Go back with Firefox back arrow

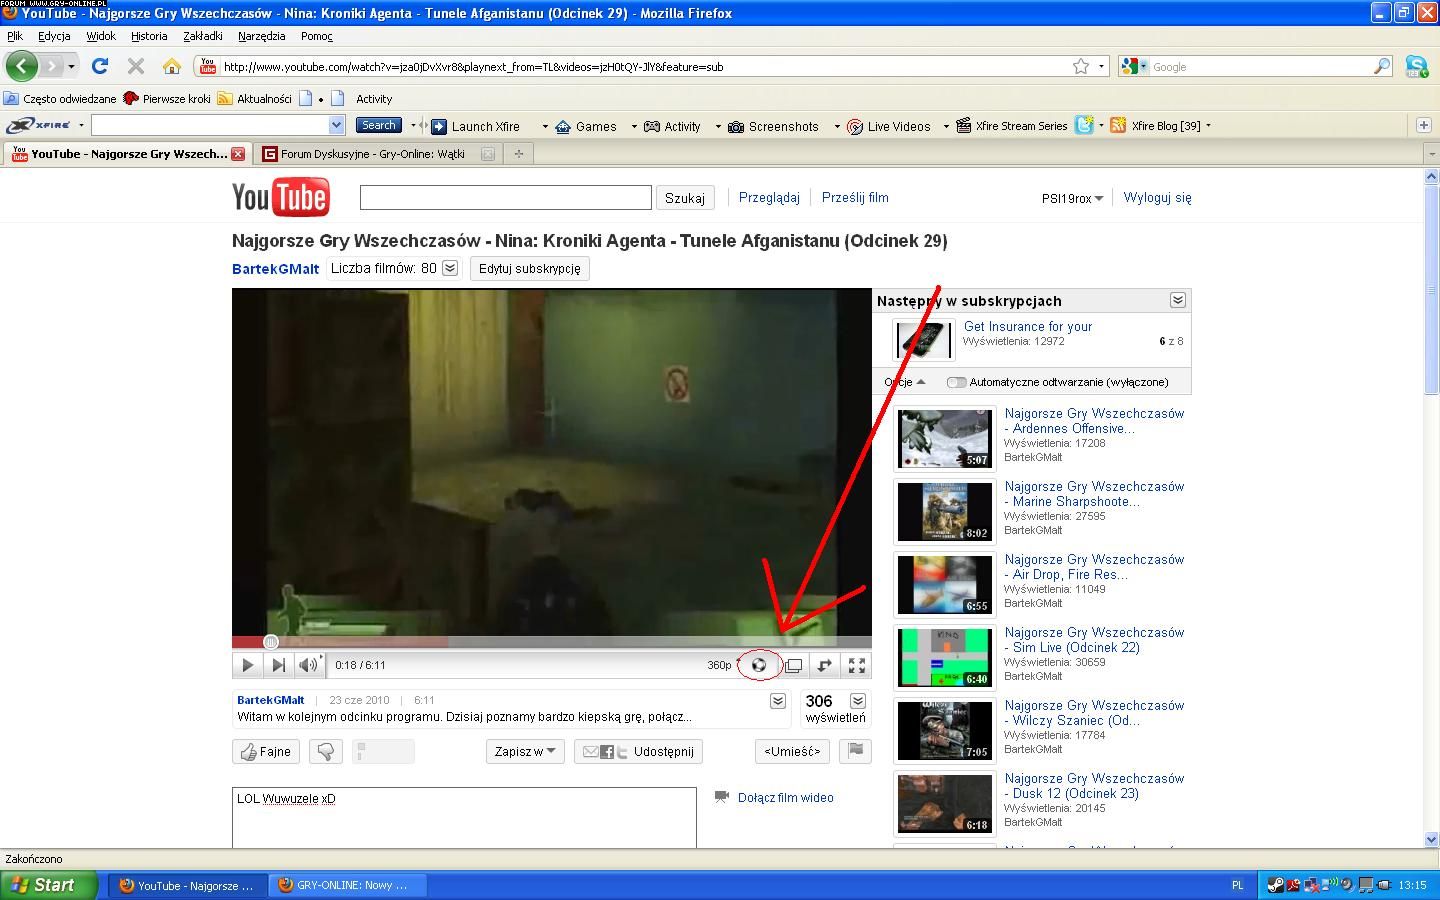pos(21,66)
